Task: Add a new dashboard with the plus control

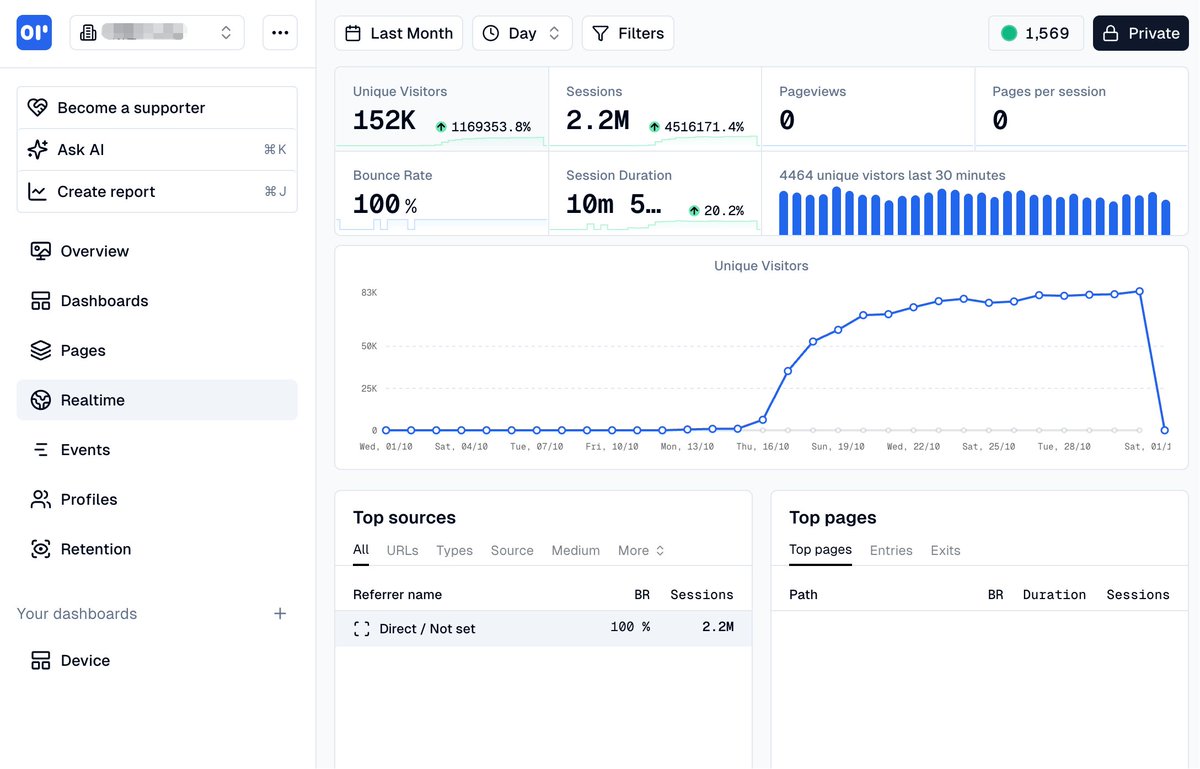Action: [x=280, y=615]
